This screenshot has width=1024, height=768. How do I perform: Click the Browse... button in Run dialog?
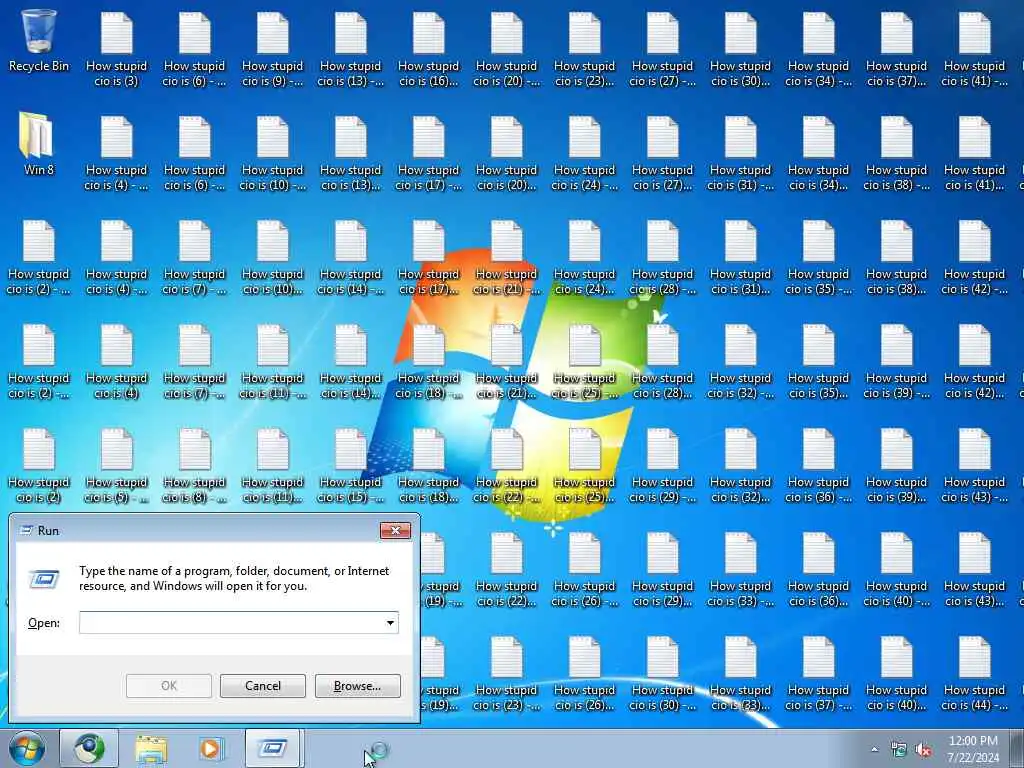[357, 686]
